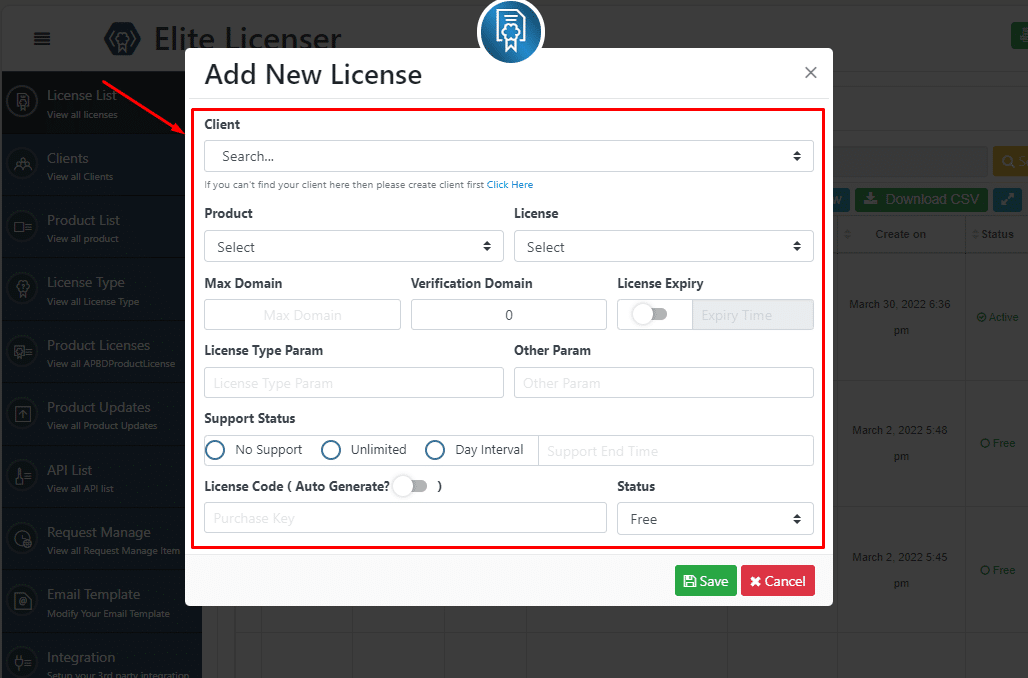Click the Integration sidebar icon
The height and width of the screenshot is (678, 1028).
pyautogui.click(x=22, y=661)
